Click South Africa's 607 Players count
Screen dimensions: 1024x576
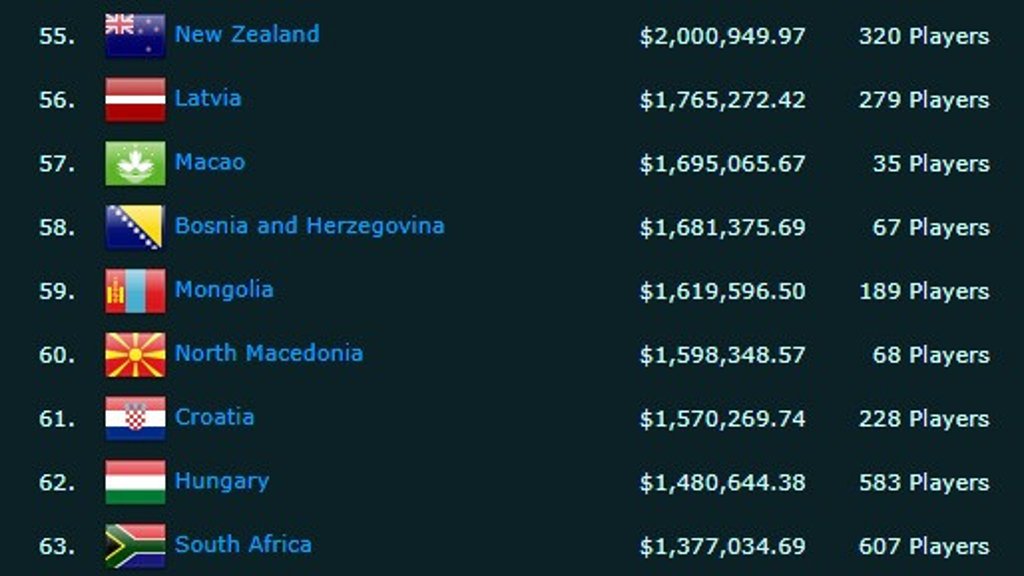coord(923,546)
